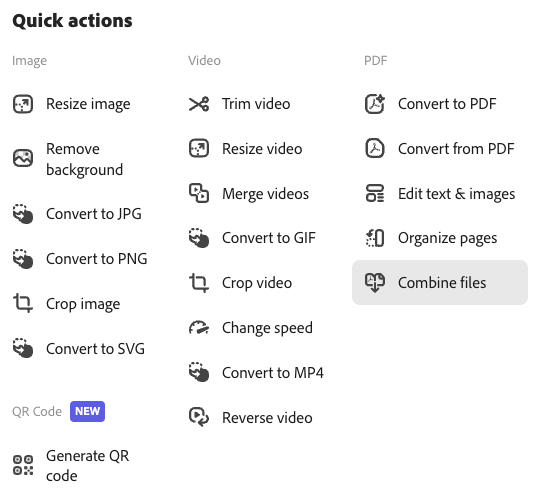Click the Reverse video icon
This screenshot has width=539, height=494.
point(199,417)
